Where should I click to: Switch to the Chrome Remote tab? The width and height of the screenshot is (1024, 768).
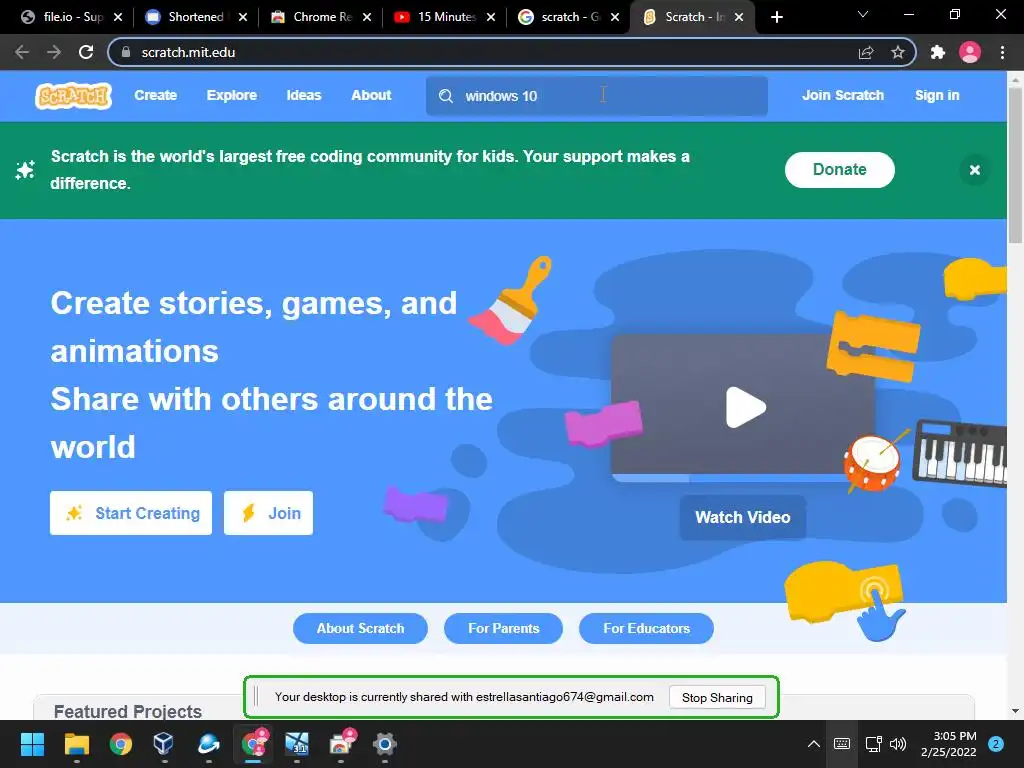pyautogui.click(x=320, y=17)
